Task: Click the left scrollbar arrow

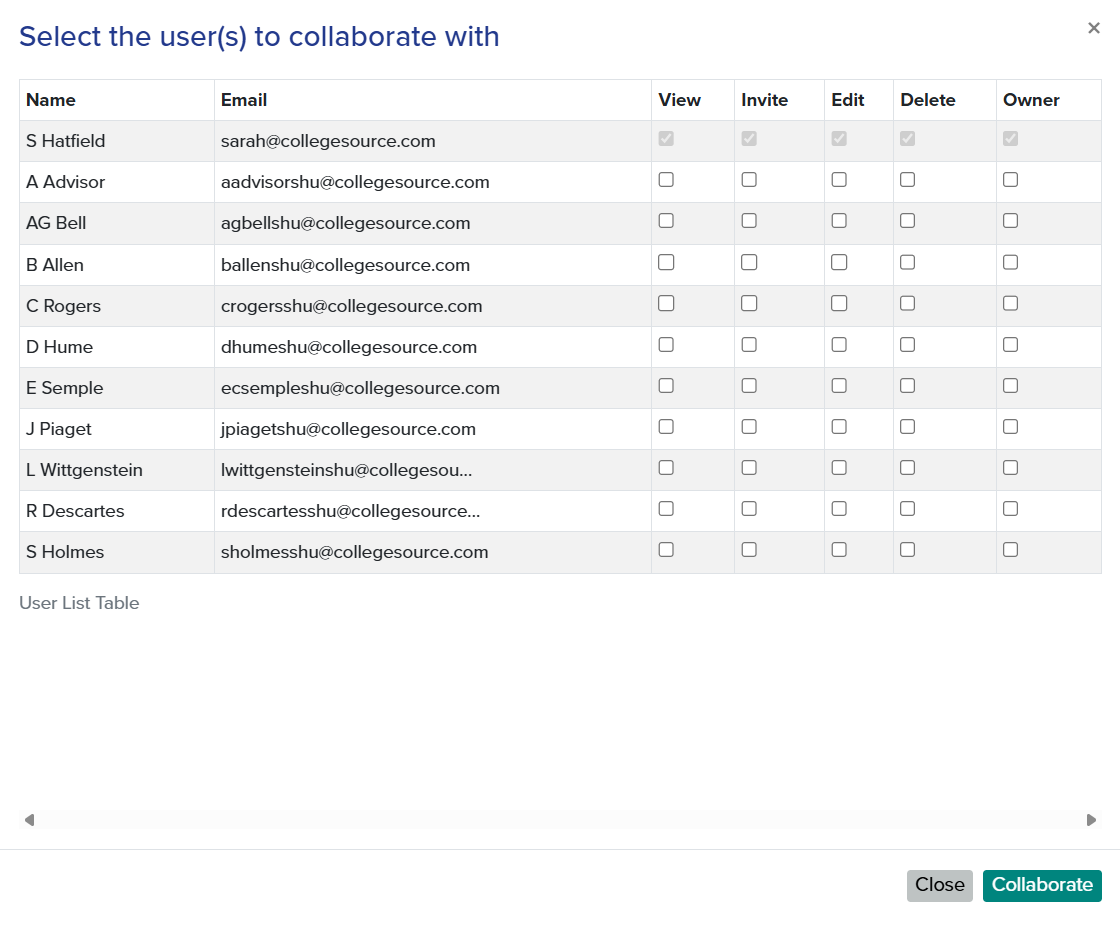Action: (x=29, y=819)
